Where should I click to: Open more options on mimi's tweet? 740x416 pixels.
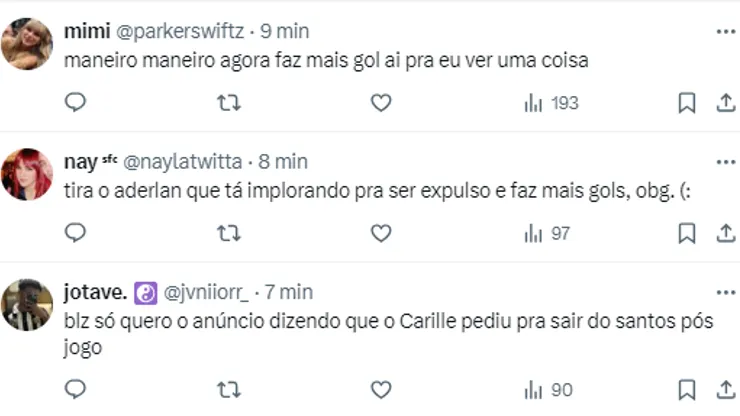coord(726,32)
